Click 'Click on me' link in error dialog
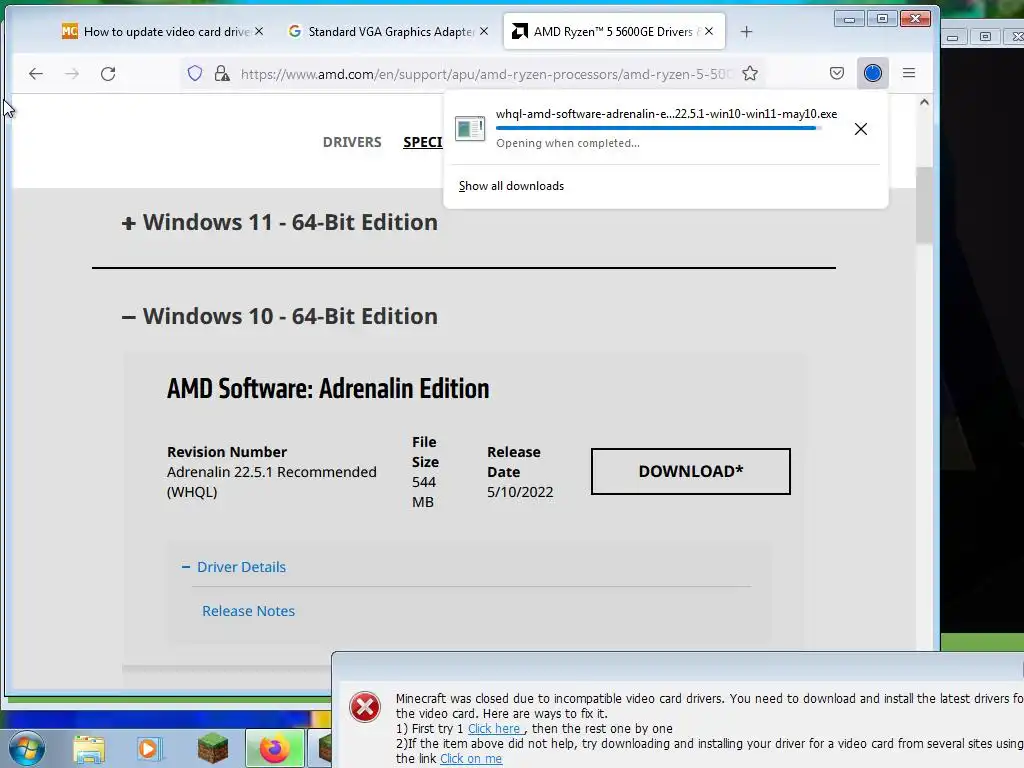The width and height of the screenshot is (1024, 768). point(471,759)
